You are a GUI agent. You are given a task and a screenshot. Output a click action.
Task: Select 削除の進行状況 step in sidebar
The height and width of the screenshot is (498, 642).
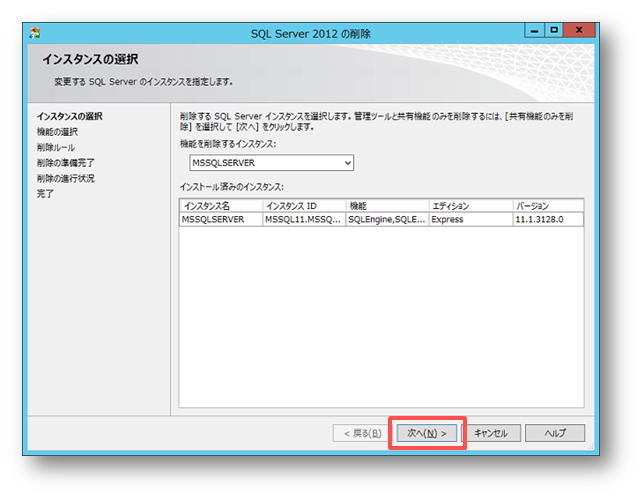point(66,179)
